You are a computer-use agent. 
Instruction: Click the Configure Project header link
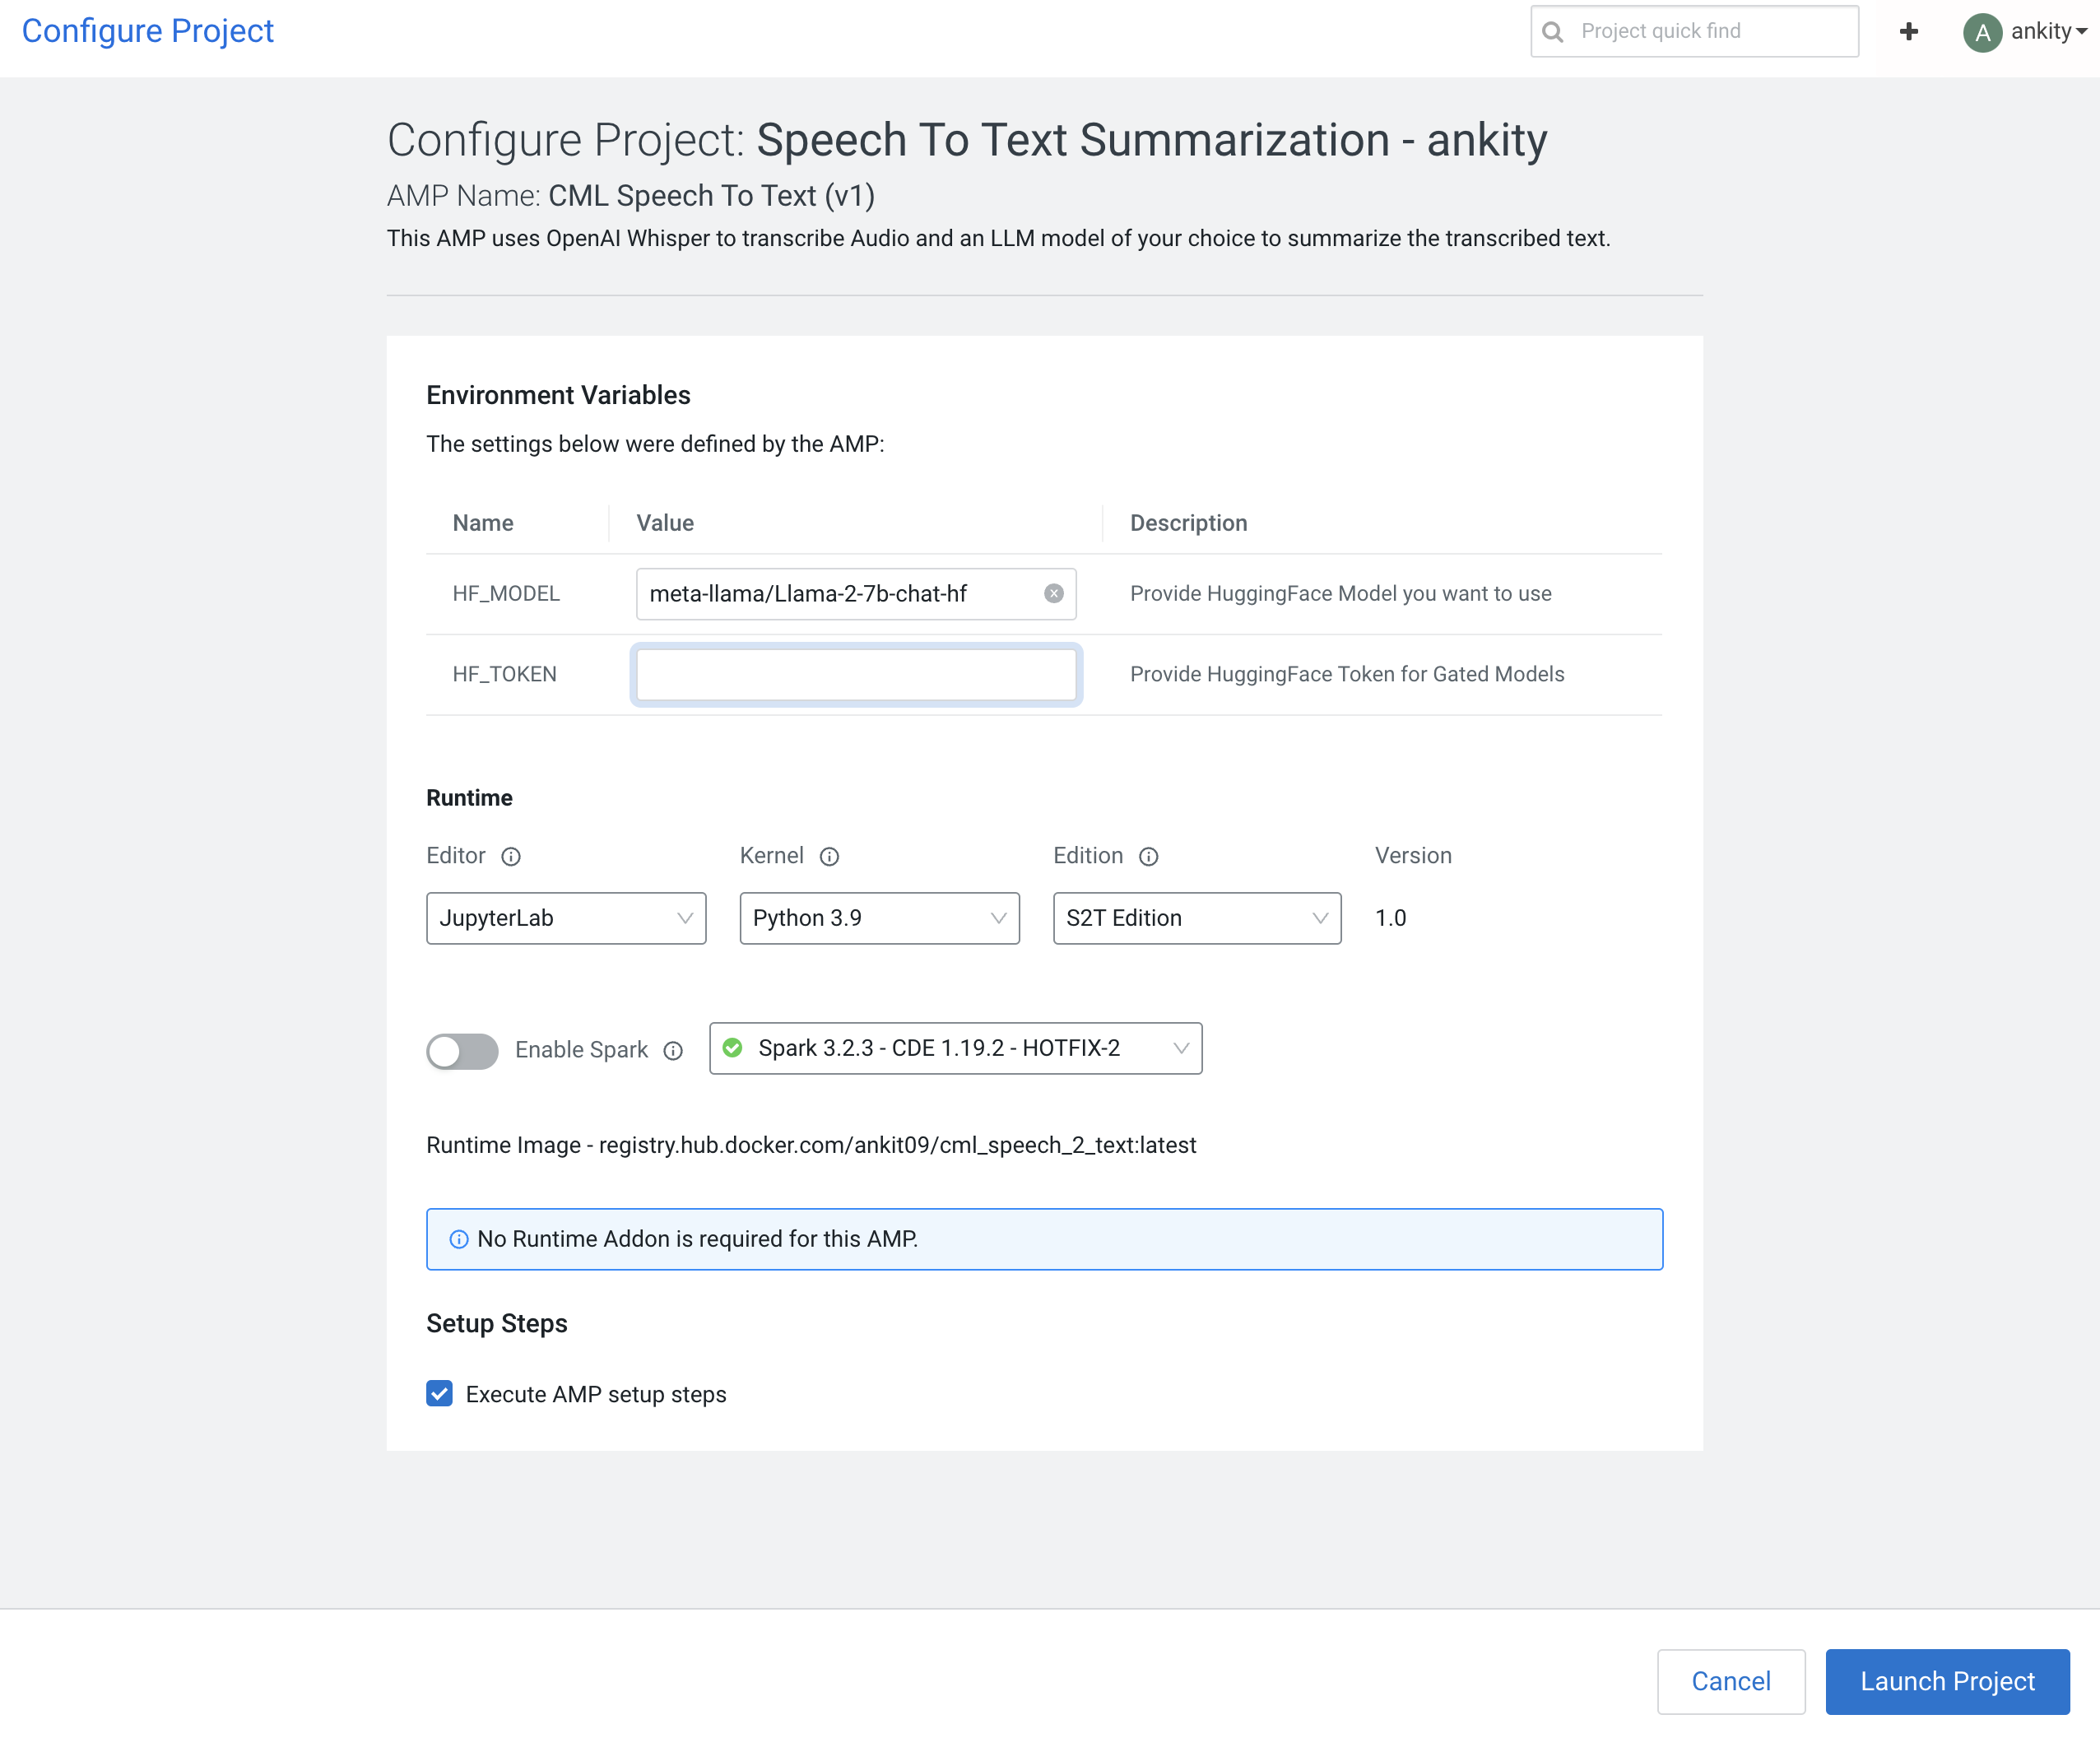(x=148, y=31)
